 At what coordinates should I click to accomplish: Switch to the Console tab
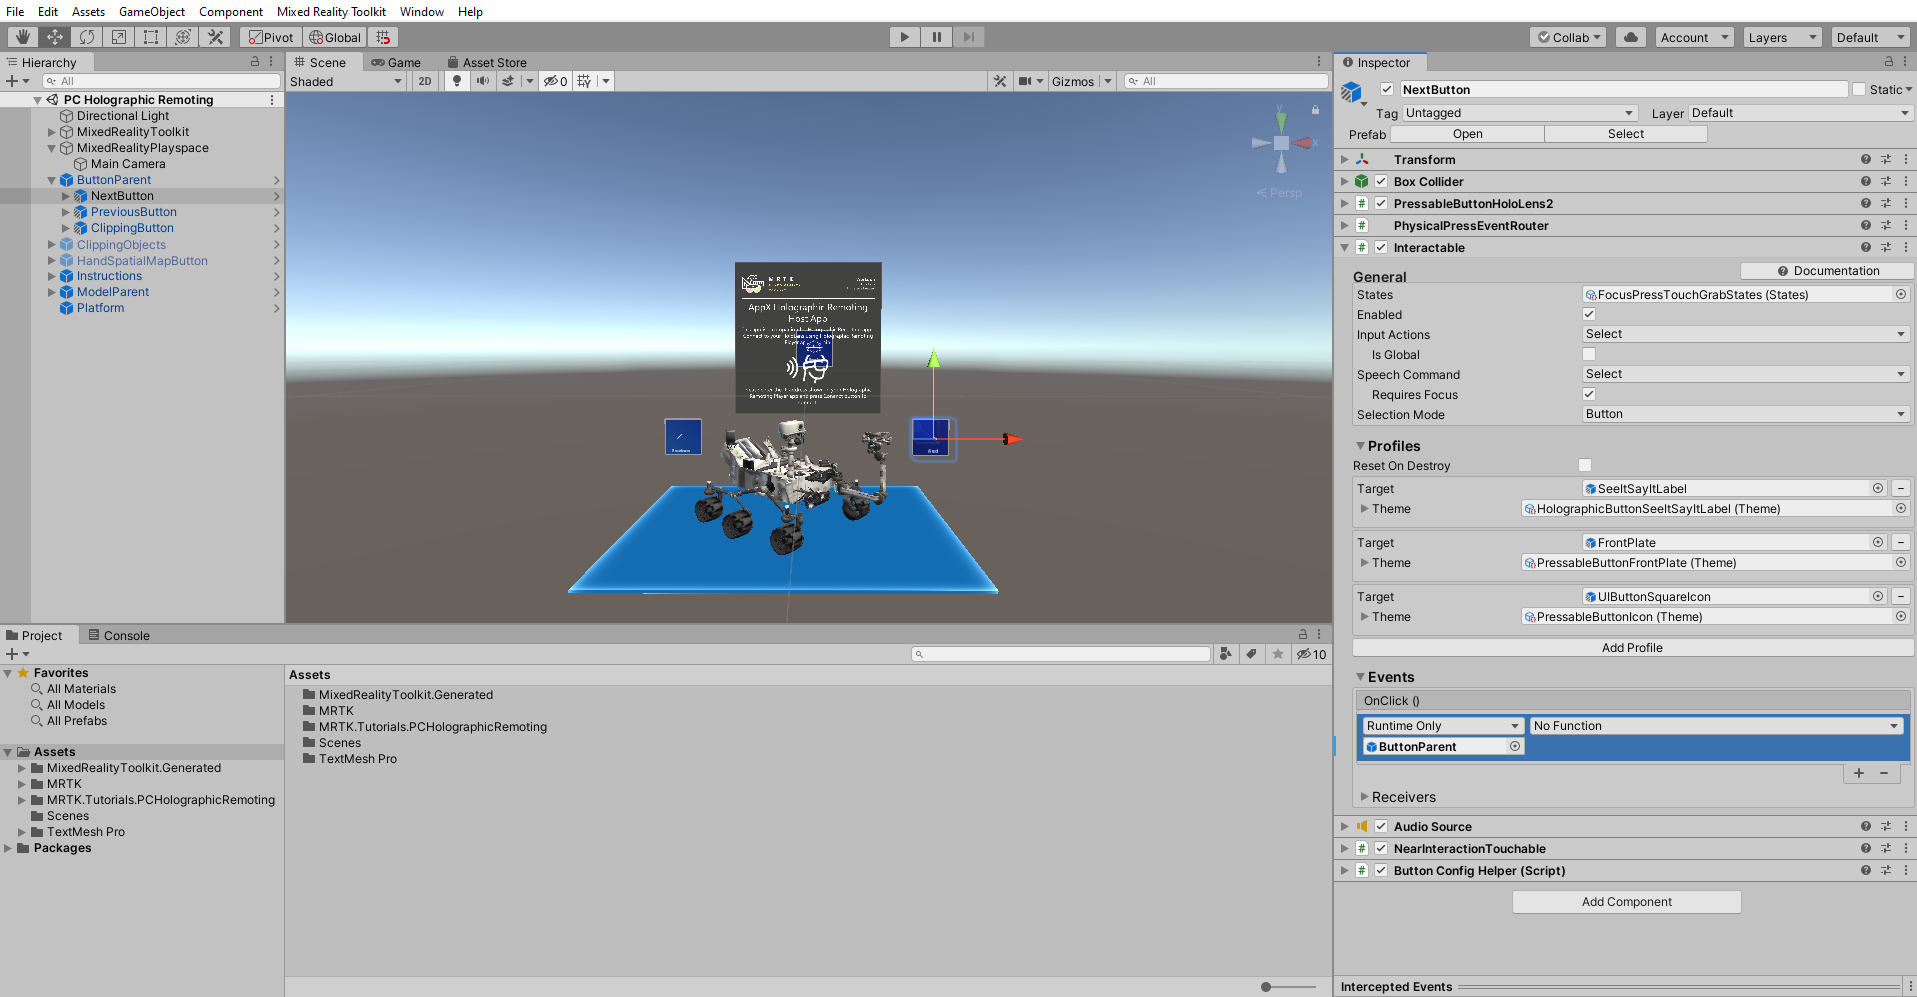tap(119, 635)
